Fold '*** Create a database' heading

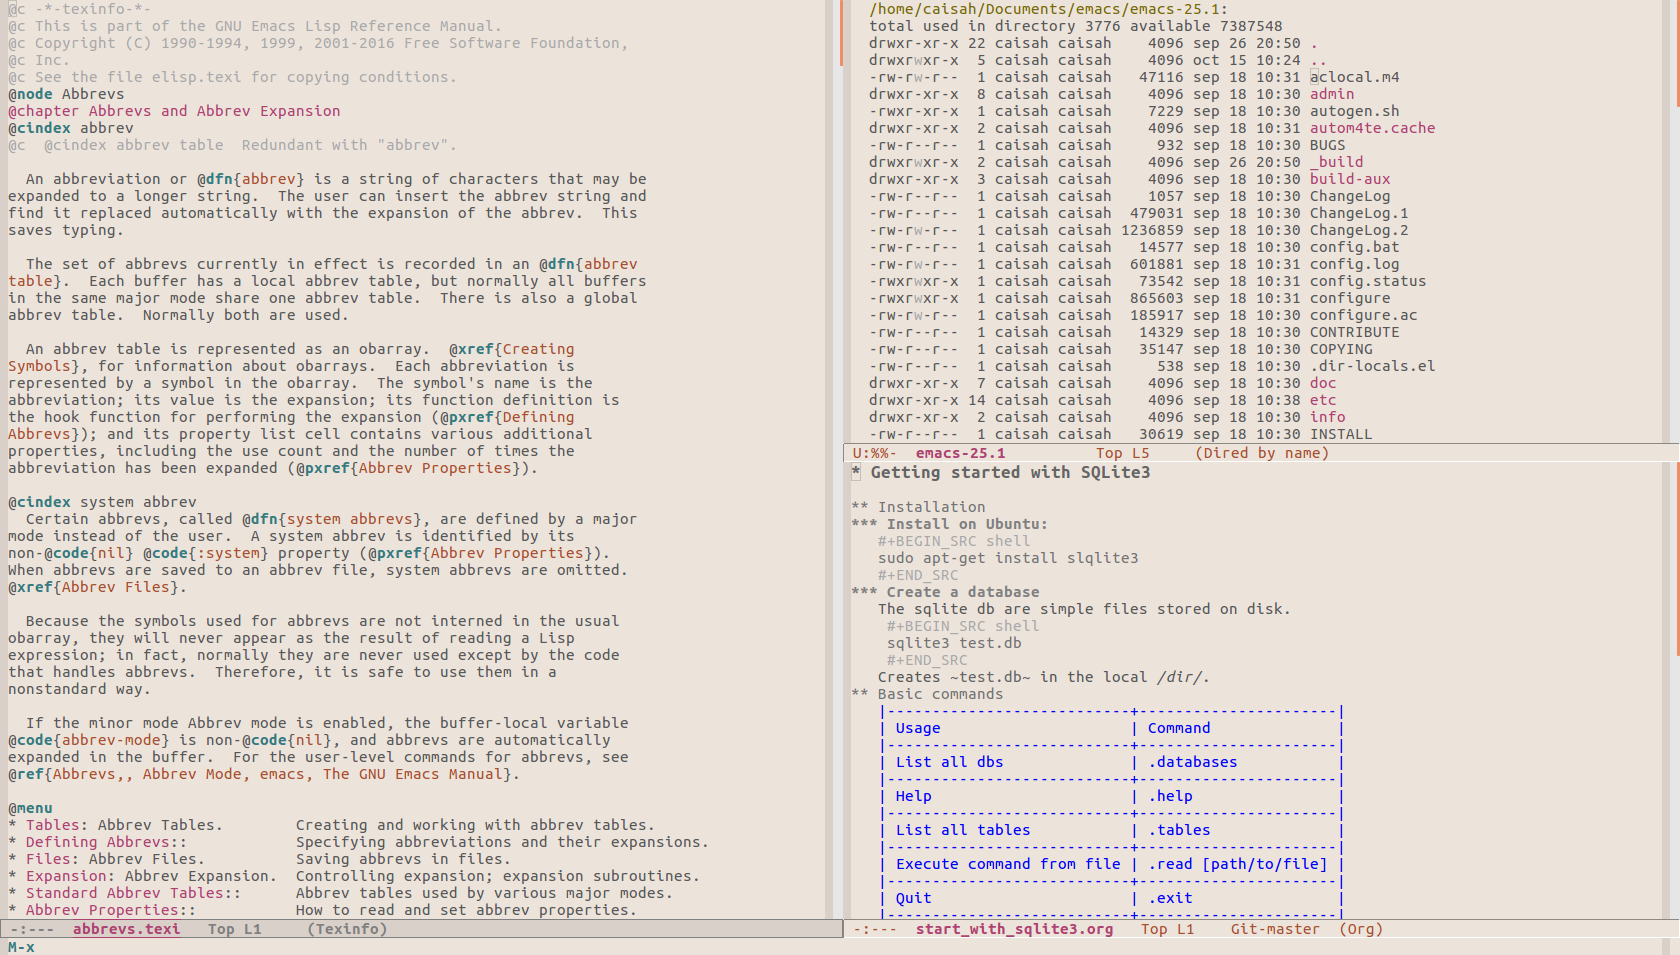pos(946,592)
